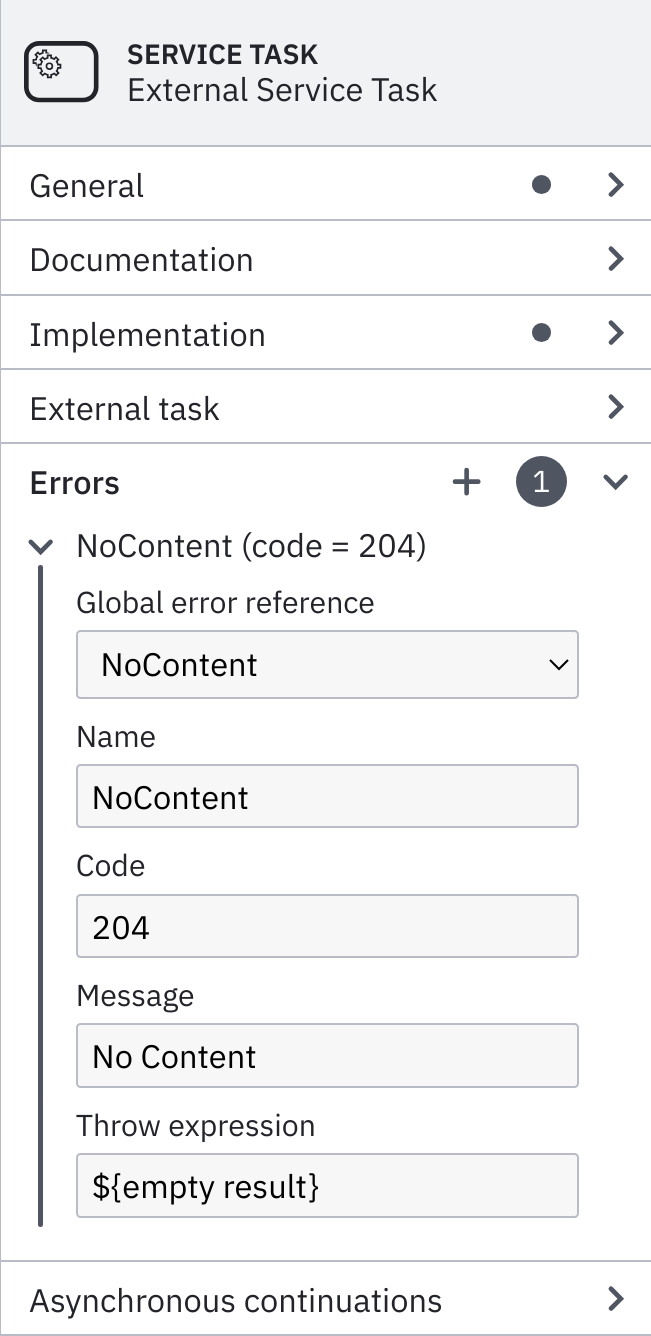The width and height of the screenshot is (651, 1336).
Task: Click the Implementation section edited dot indicator
Action: pos(541,333)
